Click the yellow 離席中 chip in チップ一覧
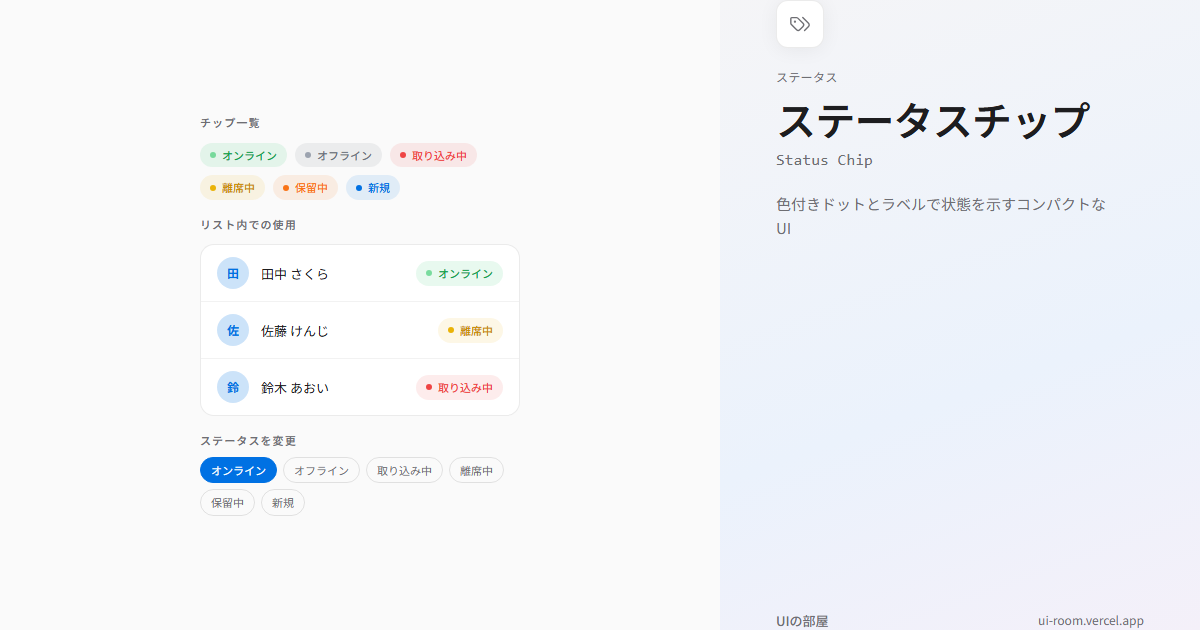 click(232, 187)
